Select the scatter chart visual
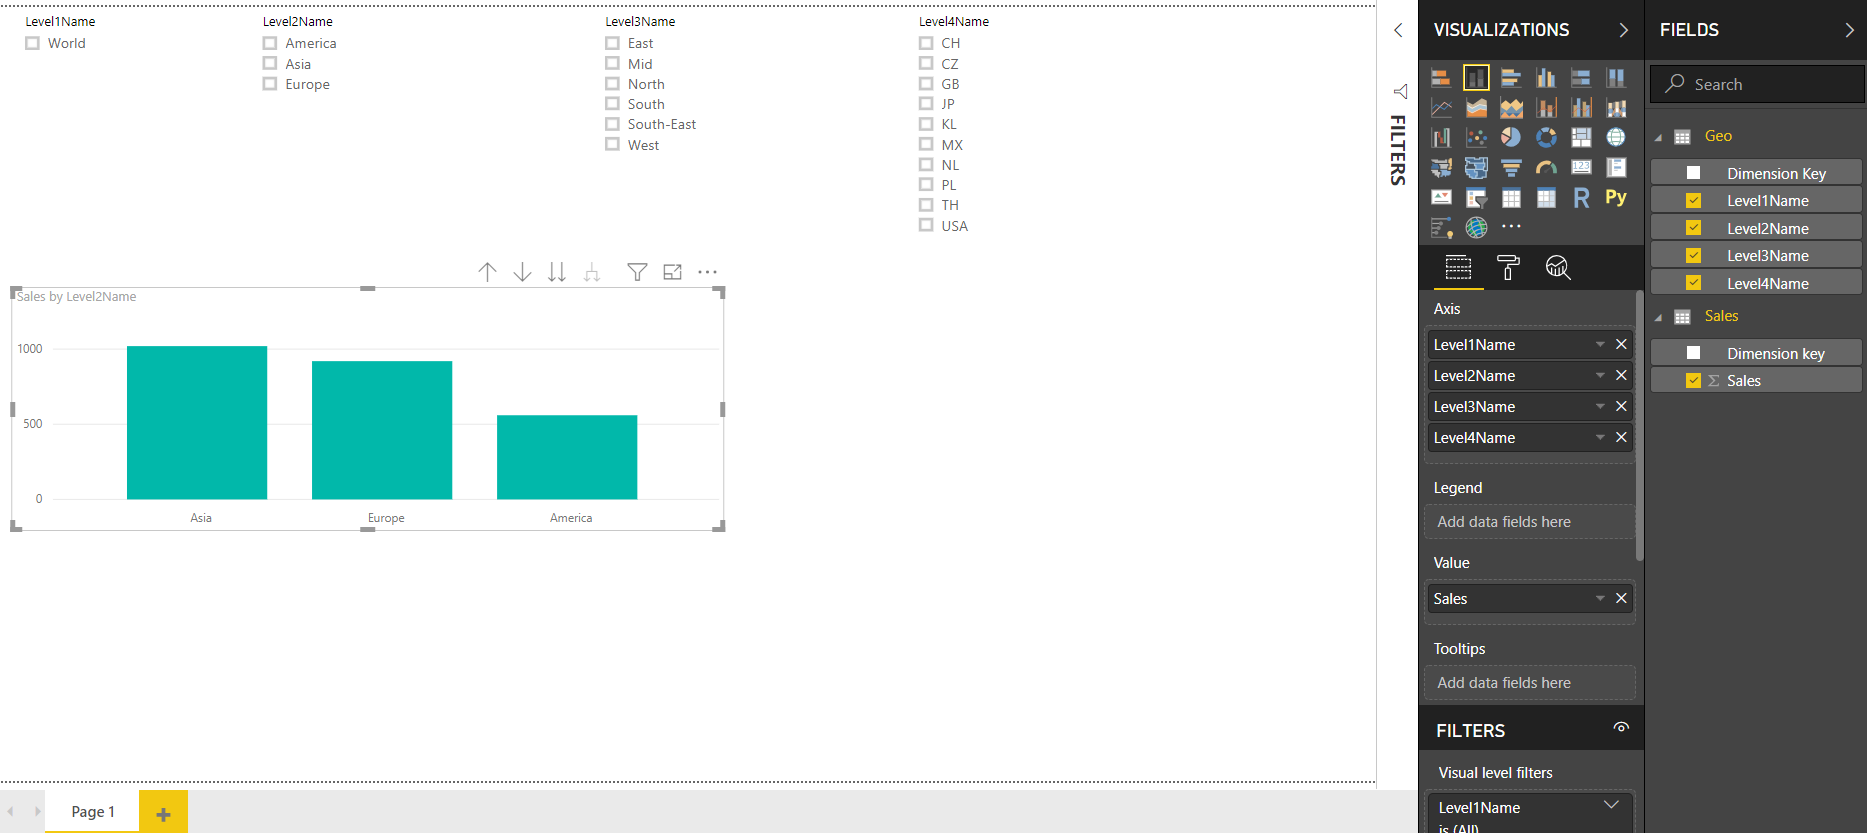Viewport: 1867px width, 833px height. (1476, 138)
